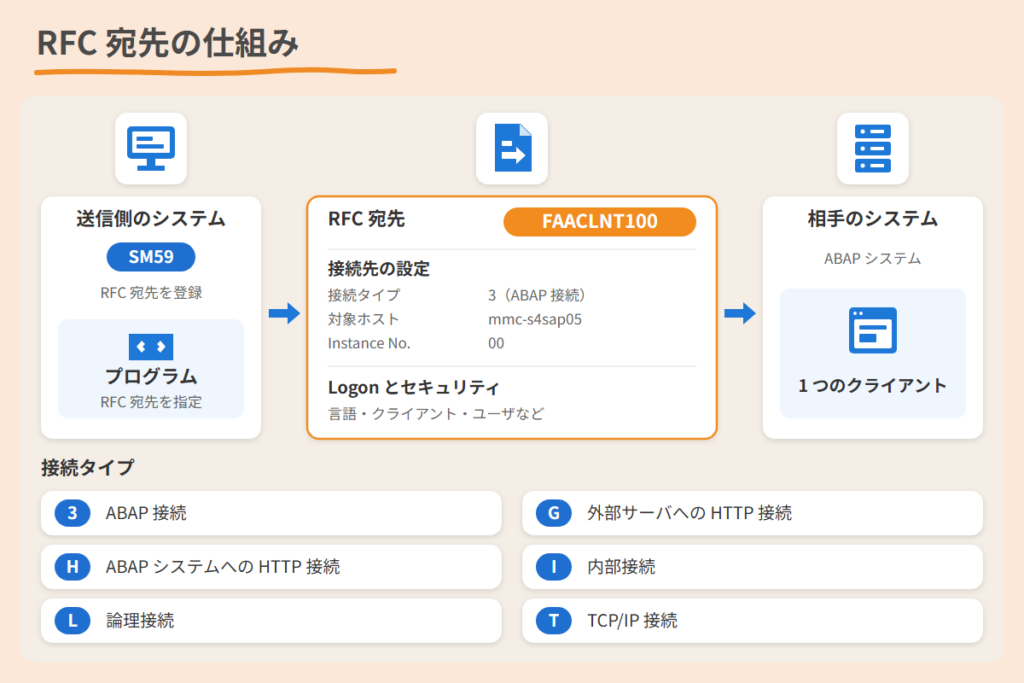The width and height of the screenshot is (1024, 683).
Task: Click the SM59 pill badge
Action: coord(151,257)
